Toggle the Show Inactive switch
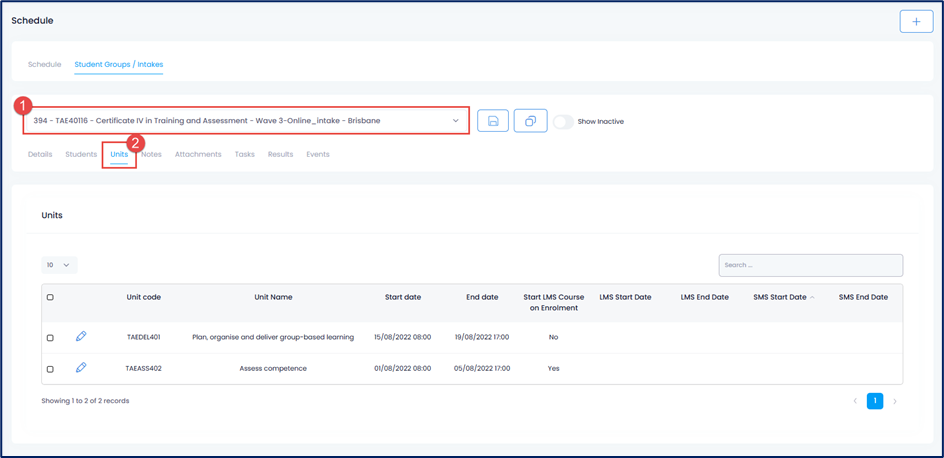Screen dimensions: 944x458 pos(564,122)
